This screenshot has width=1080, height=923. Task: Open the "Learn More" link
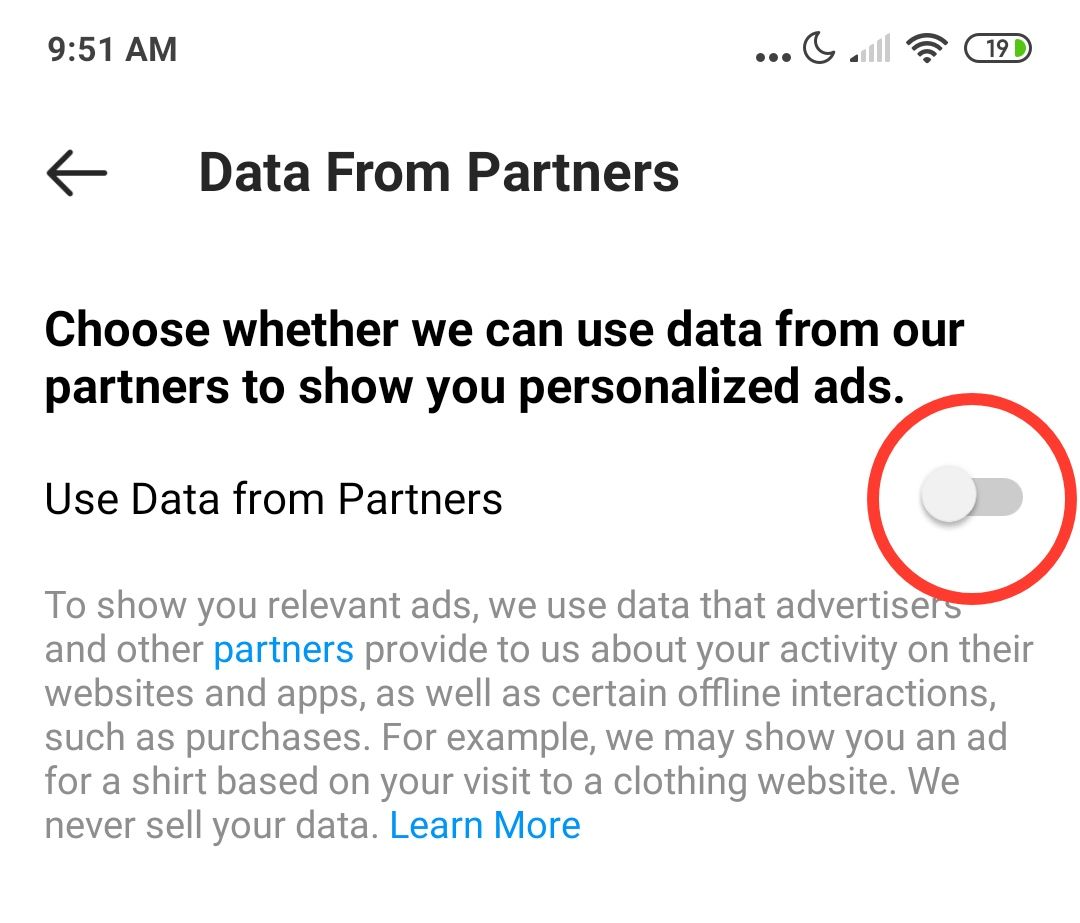point(485,826)
